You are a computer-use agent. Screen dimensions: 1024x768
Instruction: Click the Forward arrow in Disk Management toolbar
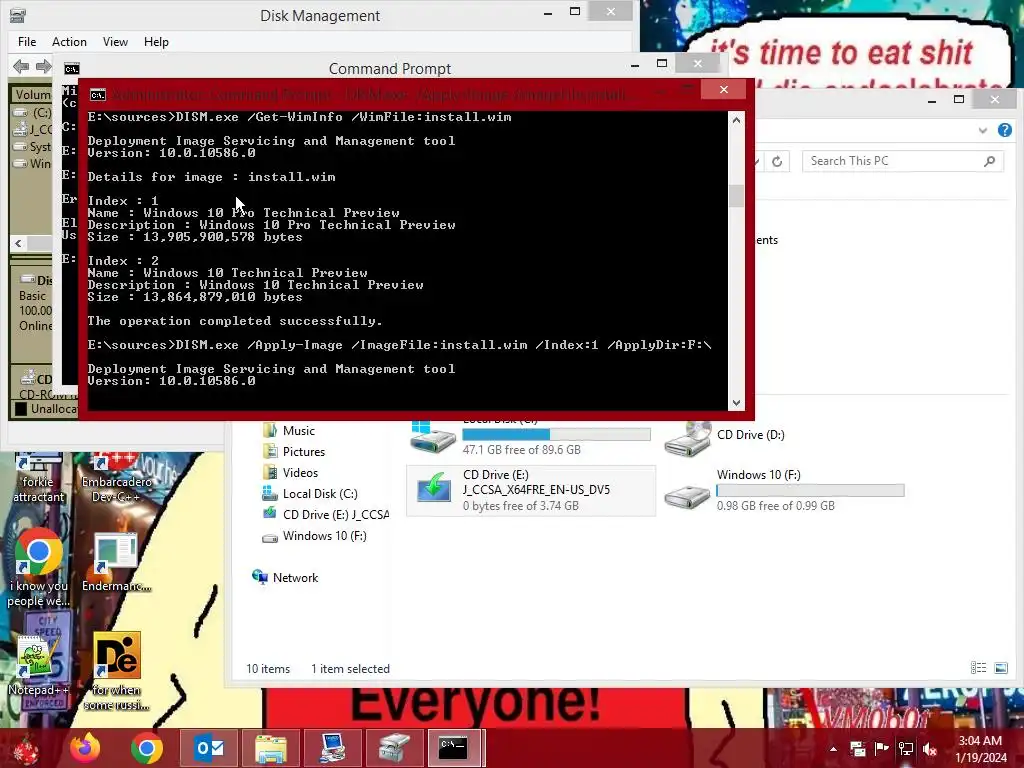pyautogui.click(x=44, y=66)
